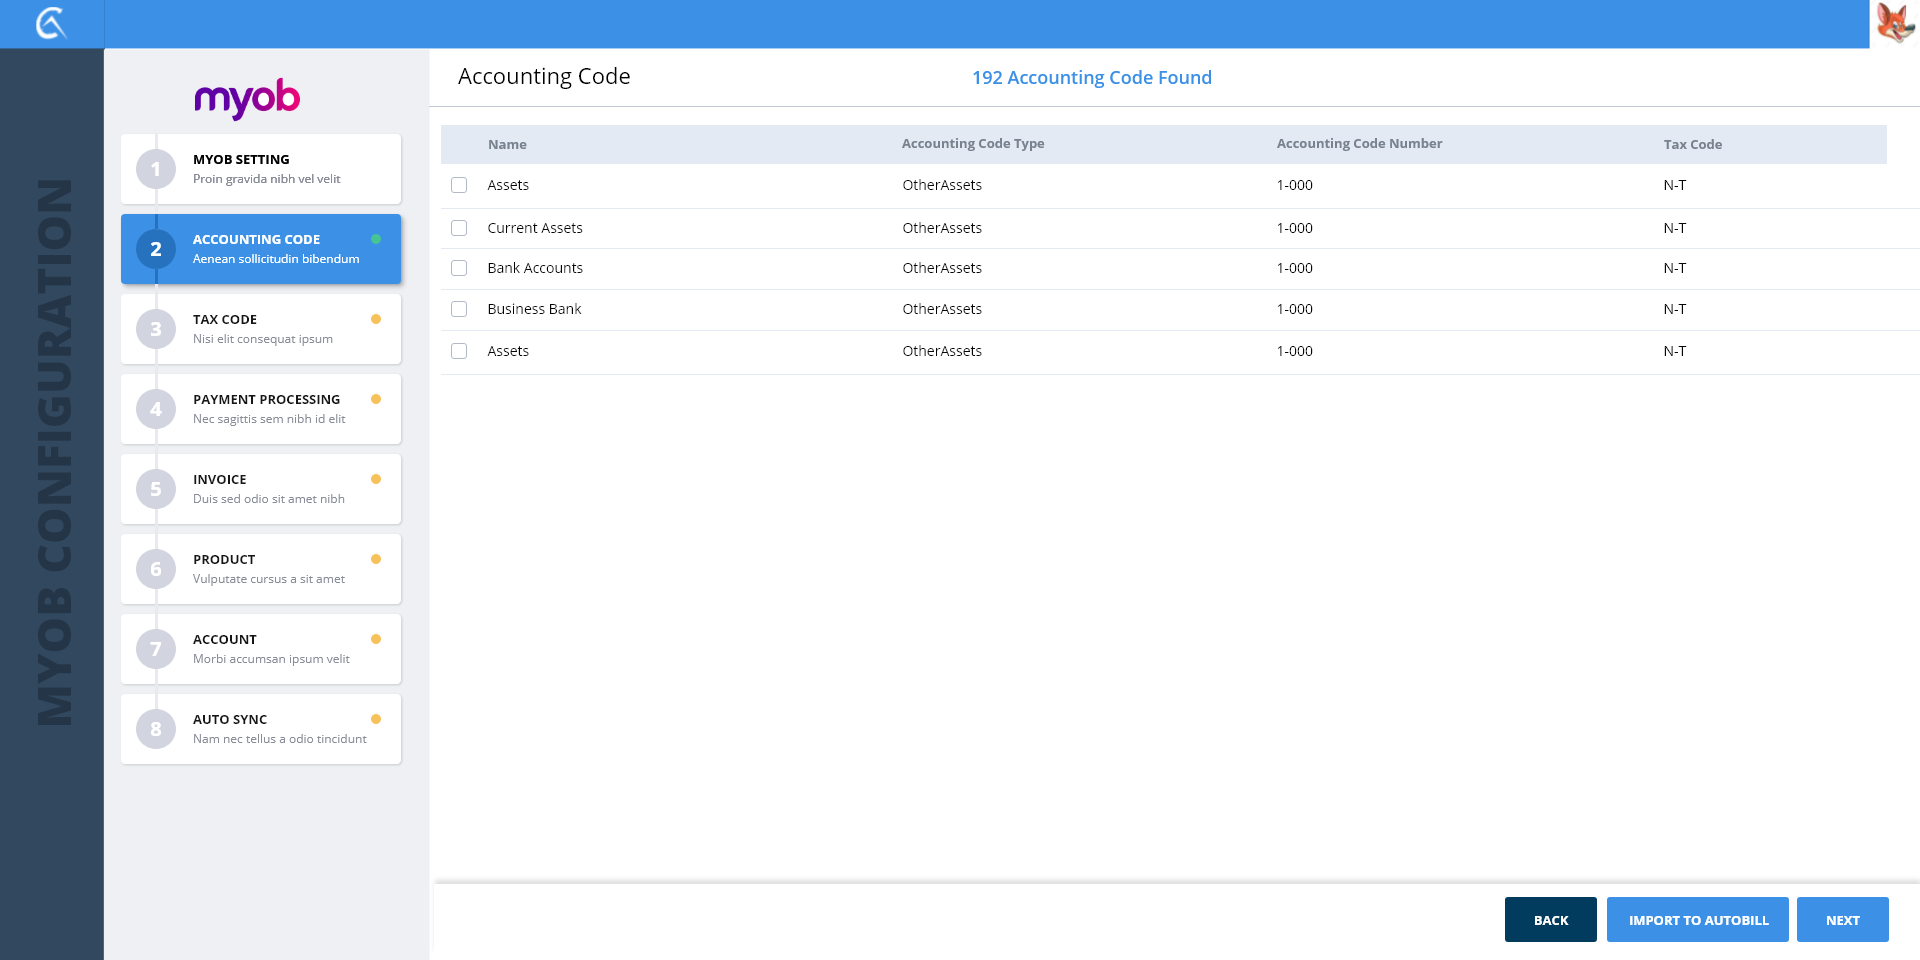This screenshot has width=1920, height=960.
Task: Click the Next button
Action: (1842, 920)
